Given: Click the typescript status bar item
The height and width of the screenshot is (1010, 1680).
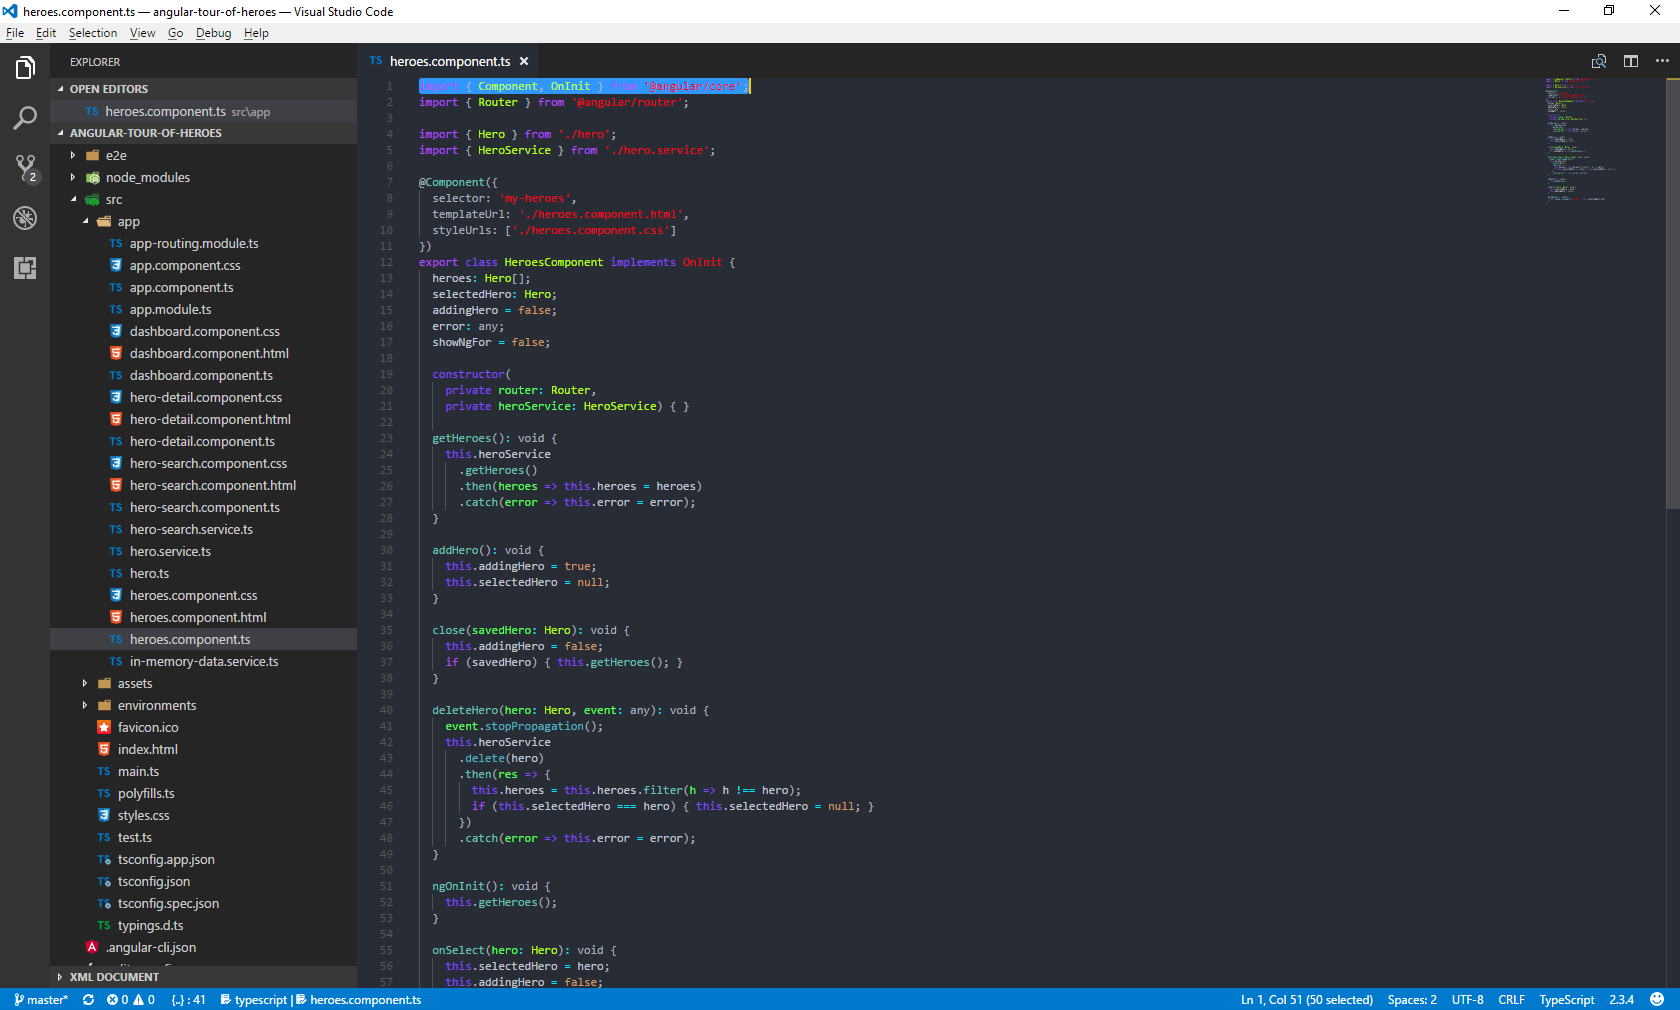Looking at the screenshot, I should click(254, 1000).
